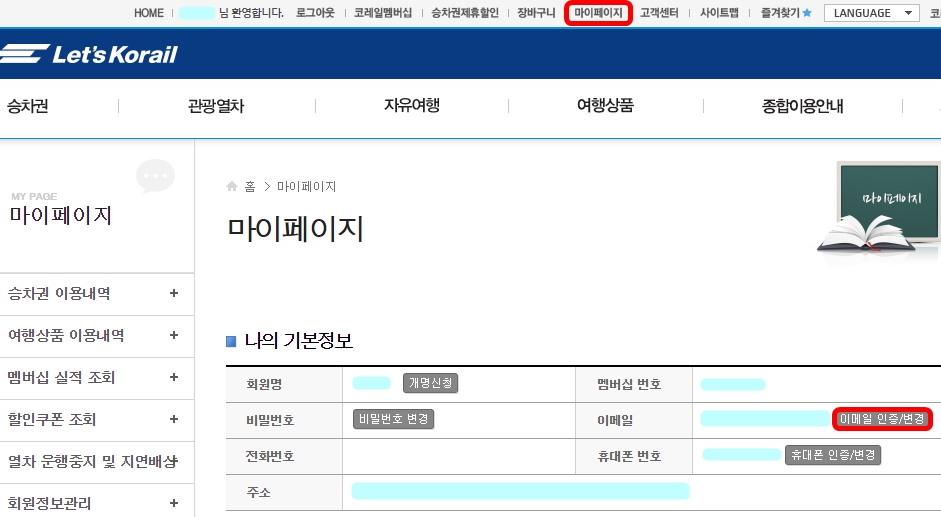The width and height of the screenshot is (941, 517).
Task: Click the 휴대폰 인증/변경 button
Action: [x=833, y=455]
